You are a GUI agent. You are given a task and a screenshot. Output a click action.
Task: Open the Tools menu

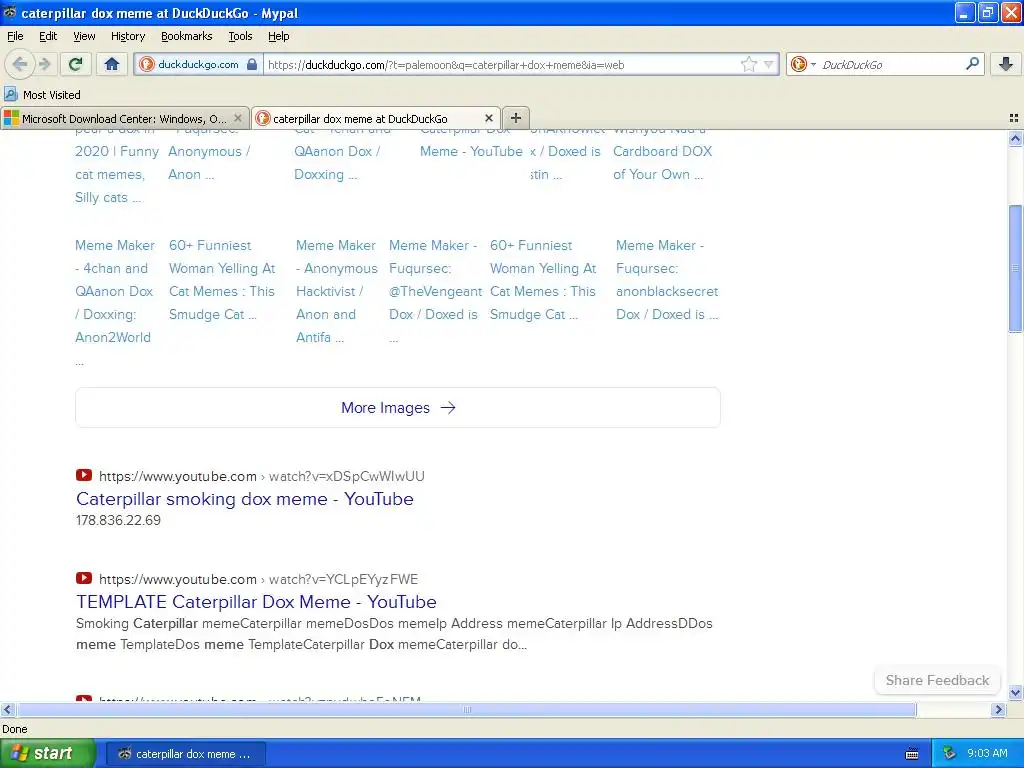tap(240, 36)
